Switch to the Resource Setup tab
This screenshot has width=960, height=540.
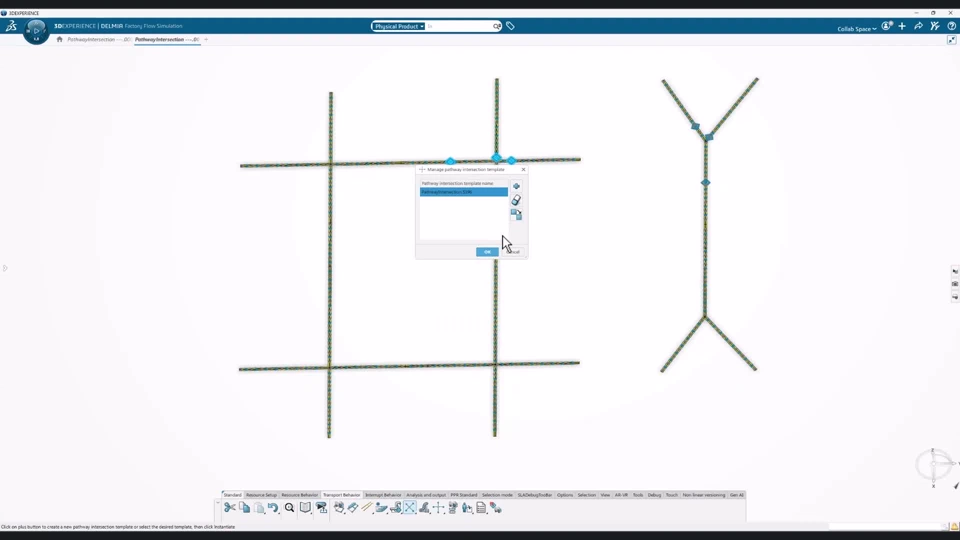[x=261, y=495]
